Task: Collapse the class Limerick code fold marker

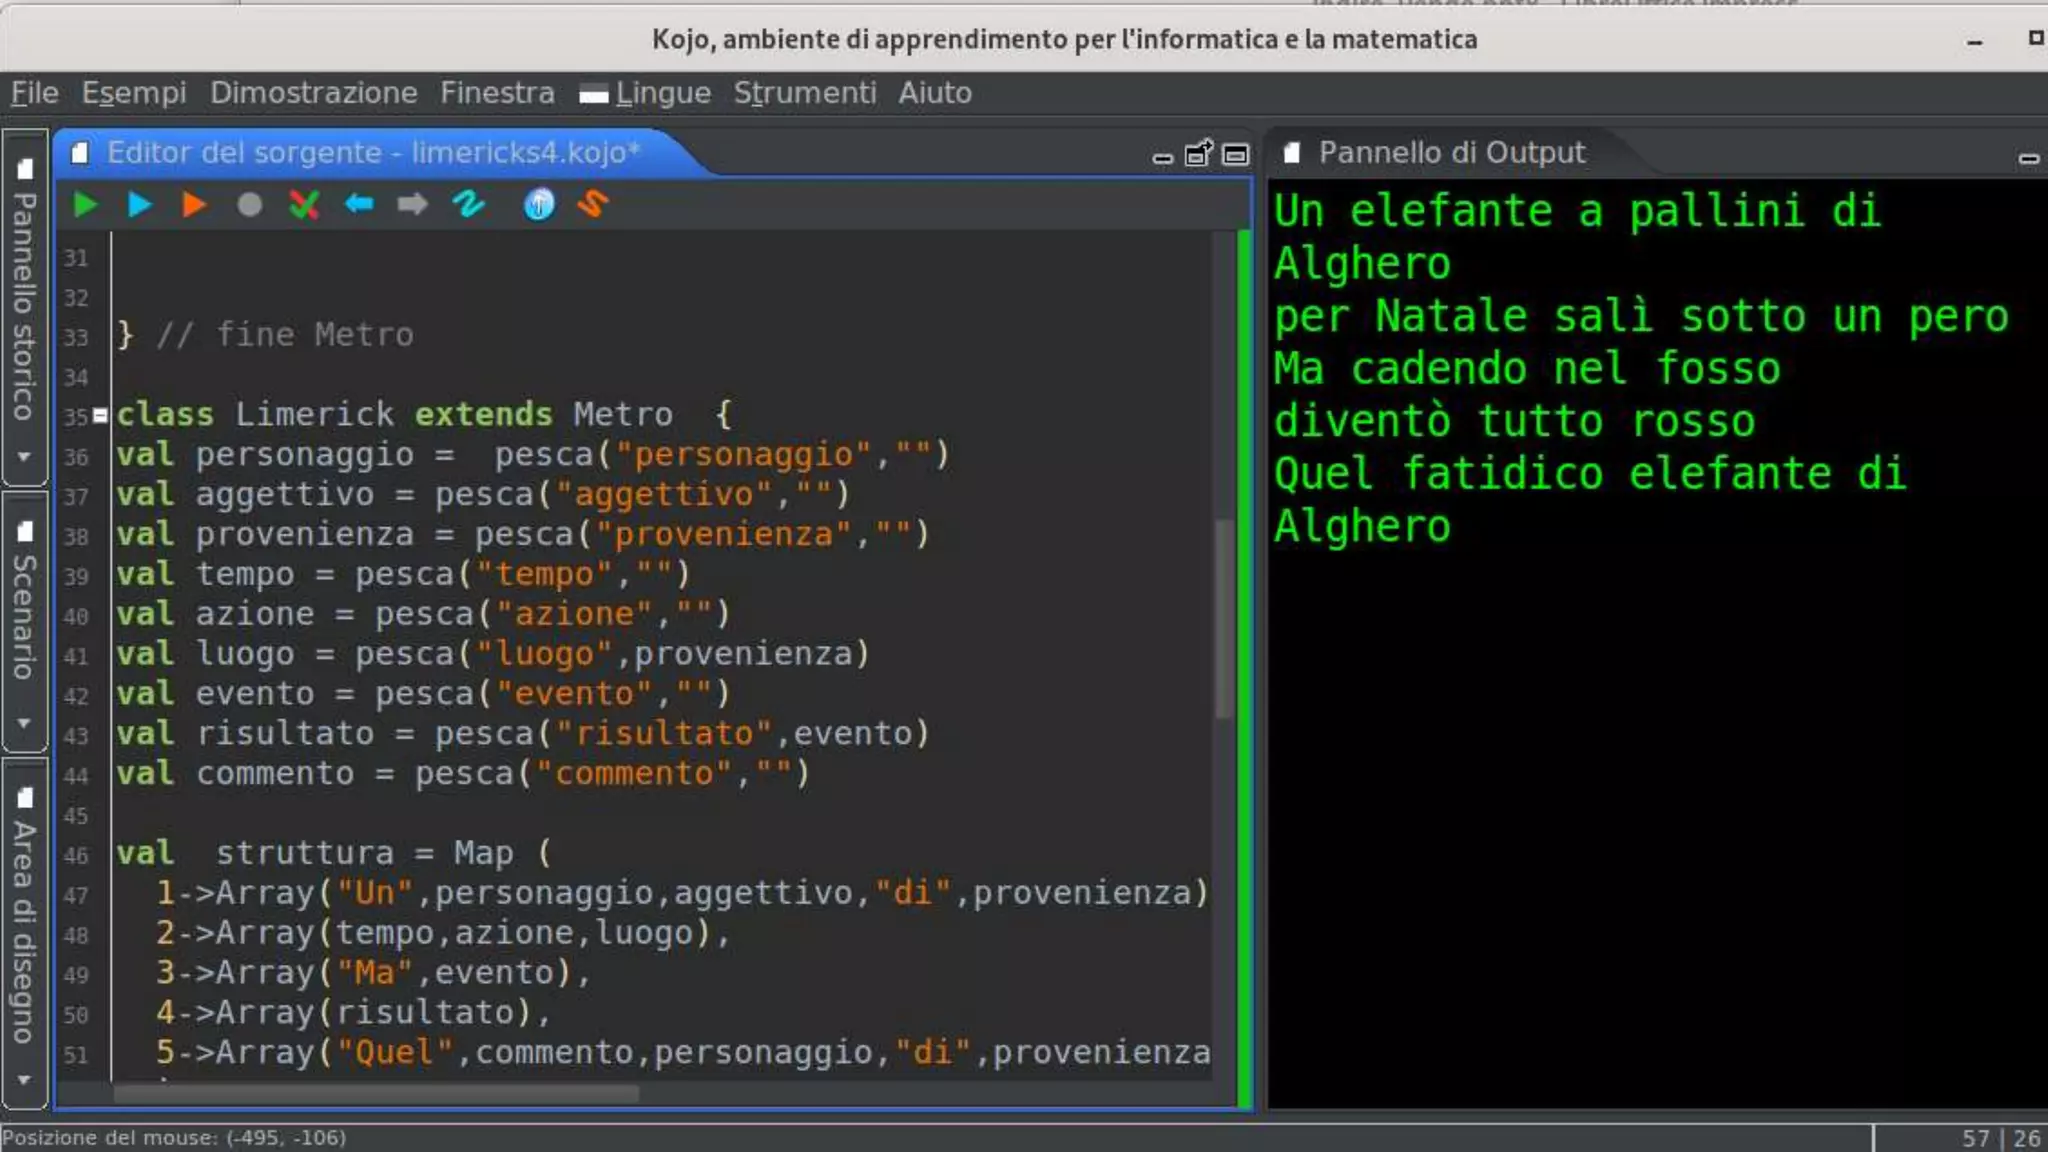Action: tap(100, 415)
